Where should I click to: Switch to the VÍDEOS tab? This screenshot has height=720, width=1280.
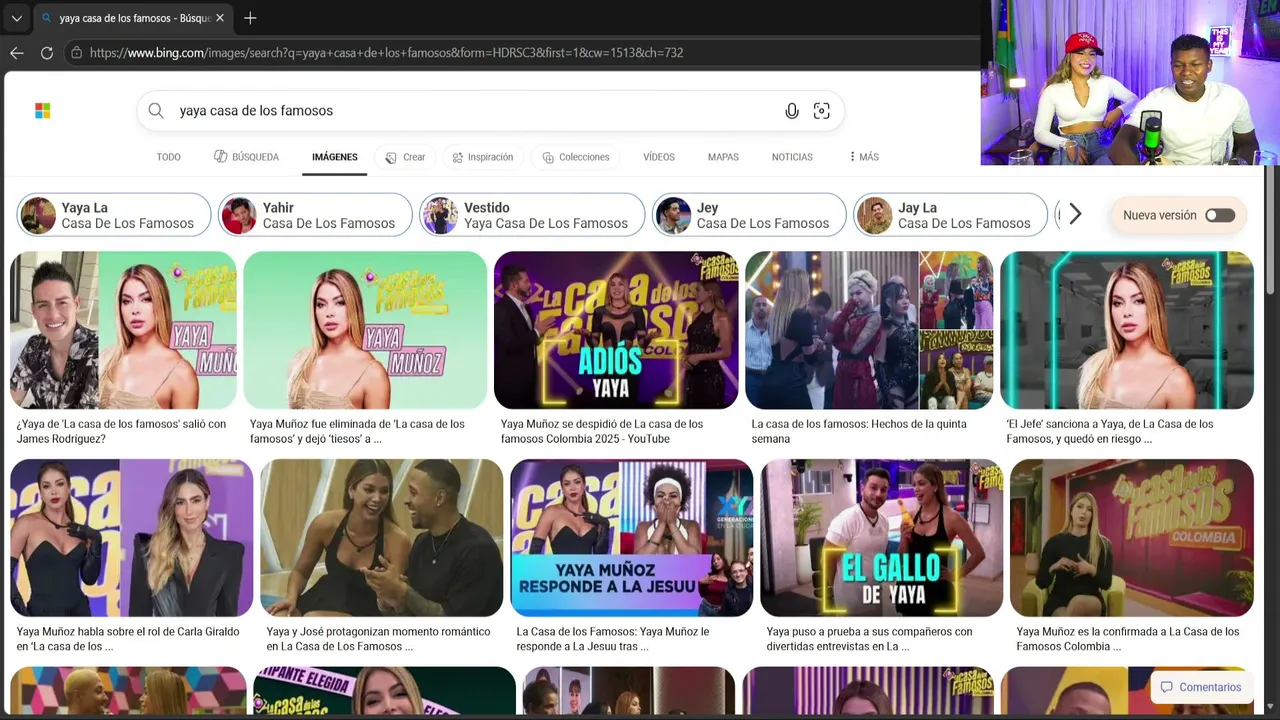659,157
